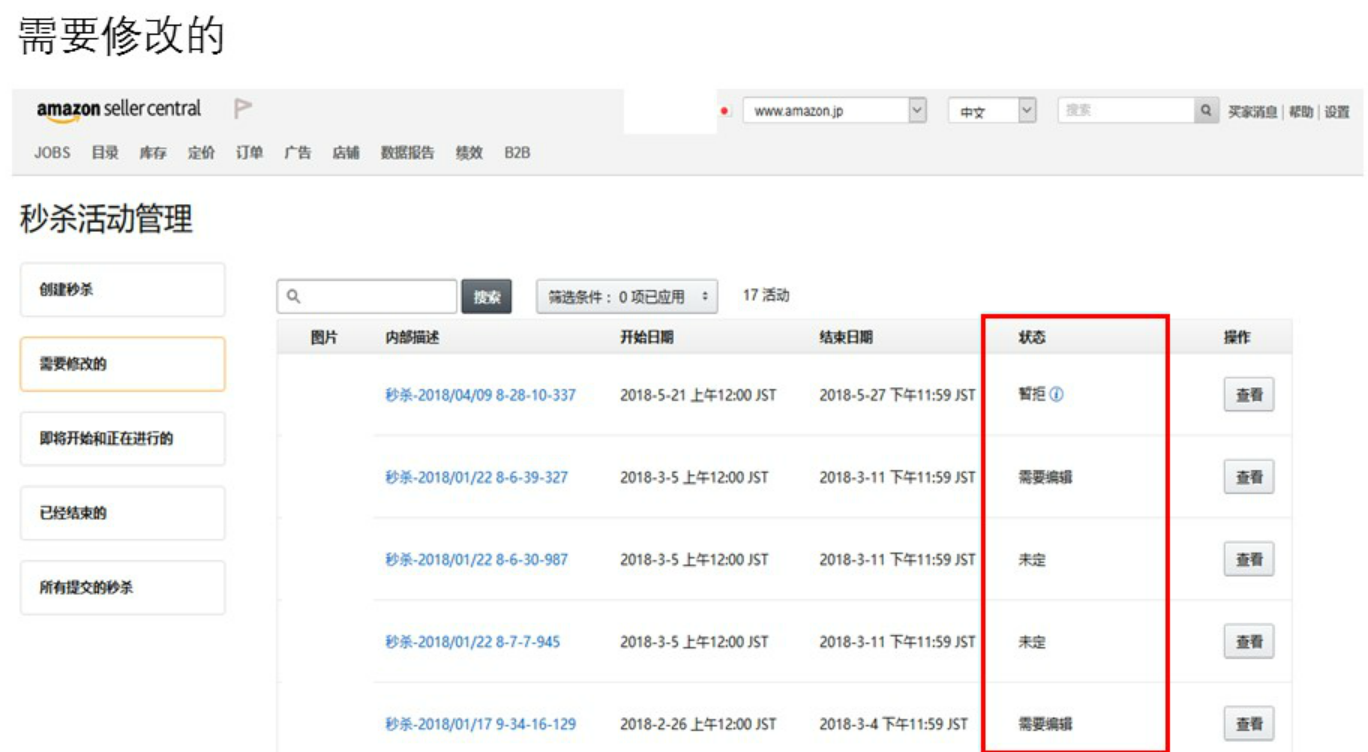Select 已经结束的 sidebar tab

point(122,513)
